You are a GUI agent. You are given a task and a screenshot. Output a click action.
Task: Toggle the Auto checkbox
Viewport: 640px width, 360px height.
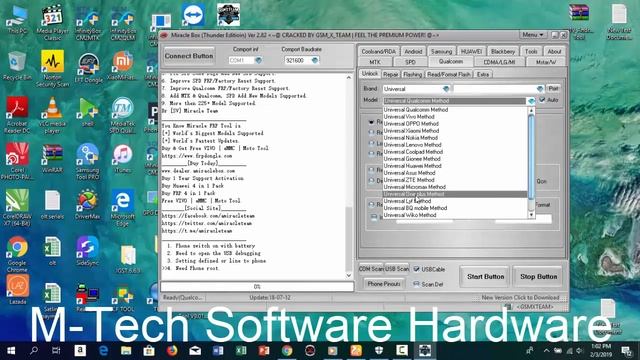(x=542, y=100)
